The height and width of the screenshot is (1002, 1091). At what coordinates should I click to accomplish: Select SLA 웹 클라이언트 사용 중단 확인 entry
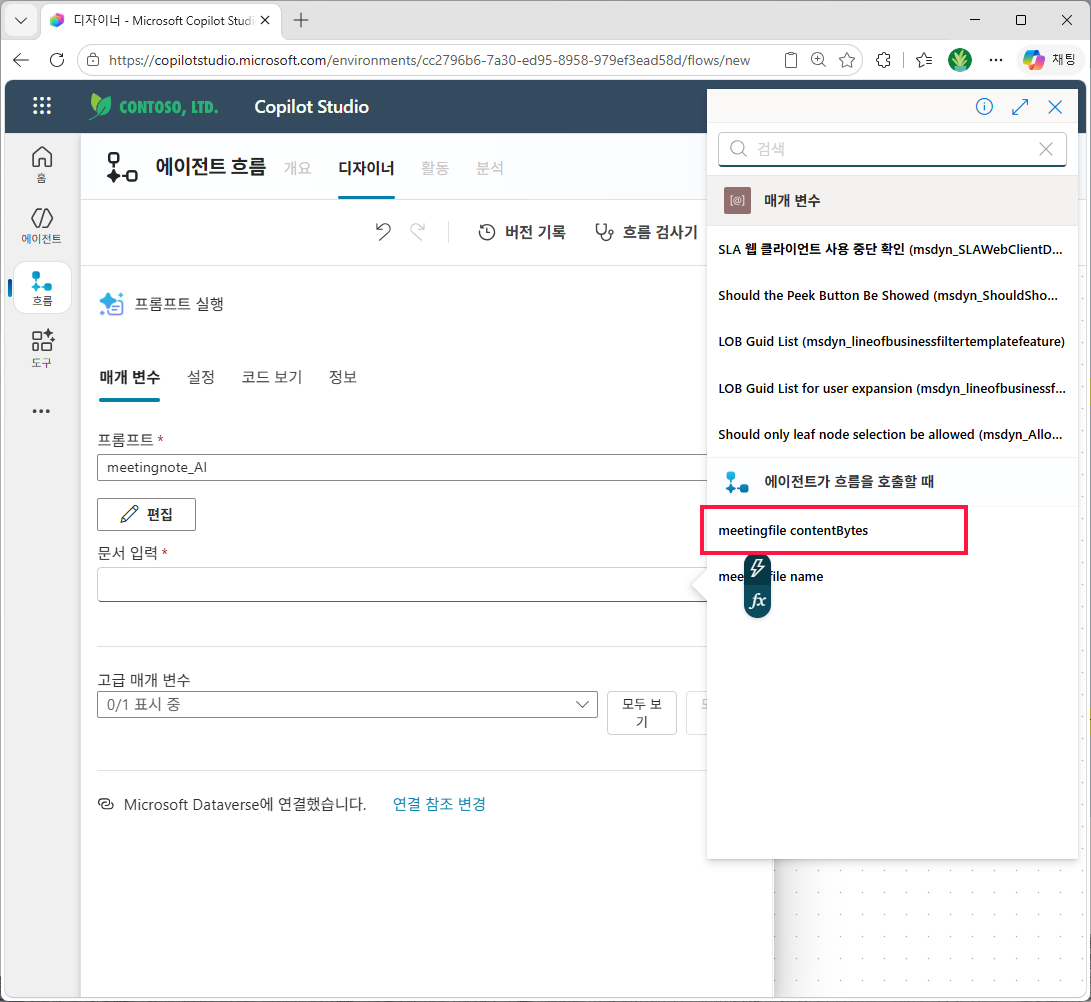click(x=891, y=249)
